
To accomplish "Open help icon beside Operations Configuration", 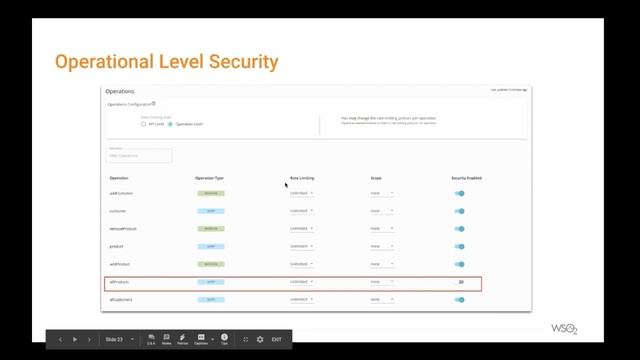I will [154, 104].
